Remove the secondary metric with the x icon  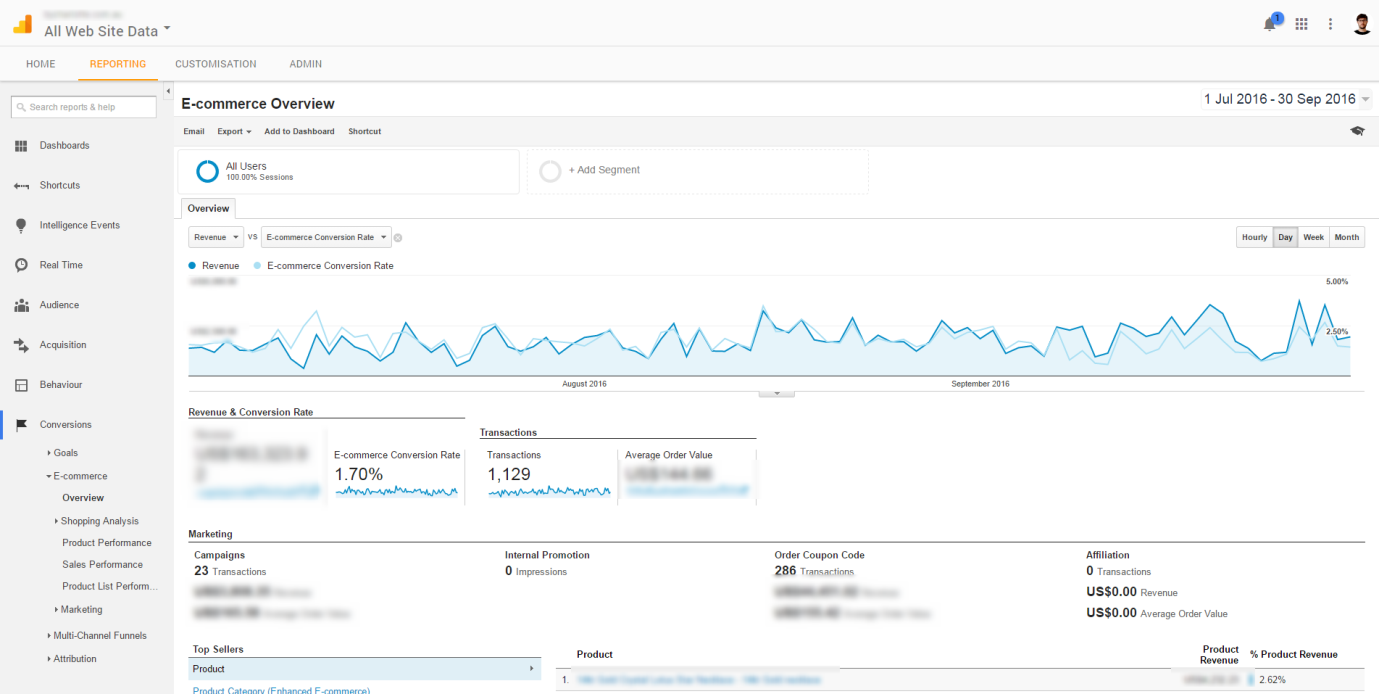pos(398,238)
